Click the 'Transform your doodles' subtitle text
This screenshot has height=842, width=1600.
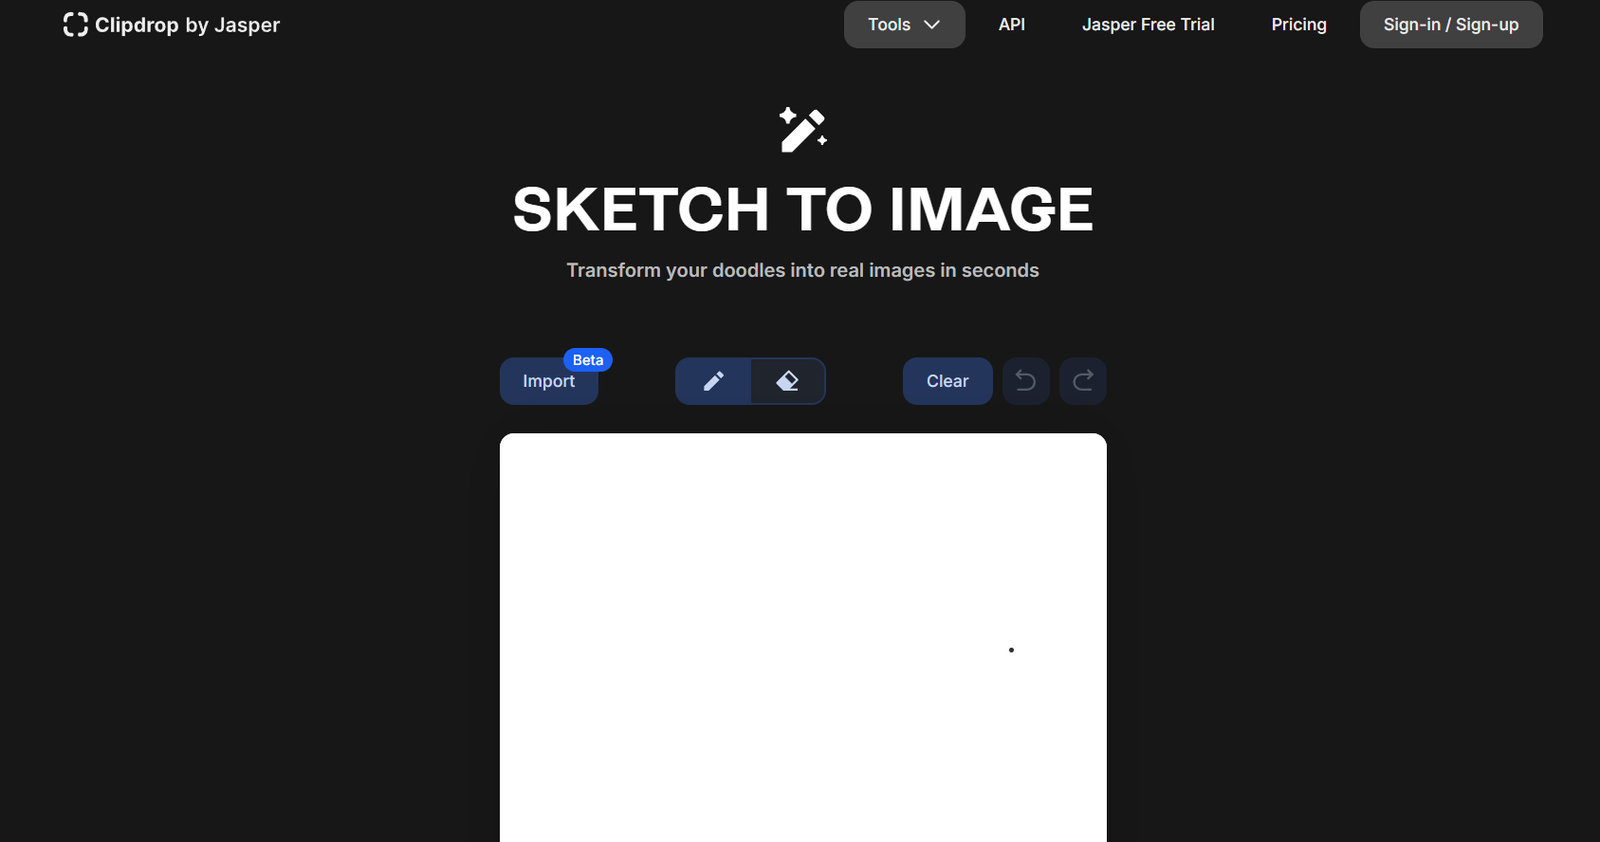(x=802, y=271)
